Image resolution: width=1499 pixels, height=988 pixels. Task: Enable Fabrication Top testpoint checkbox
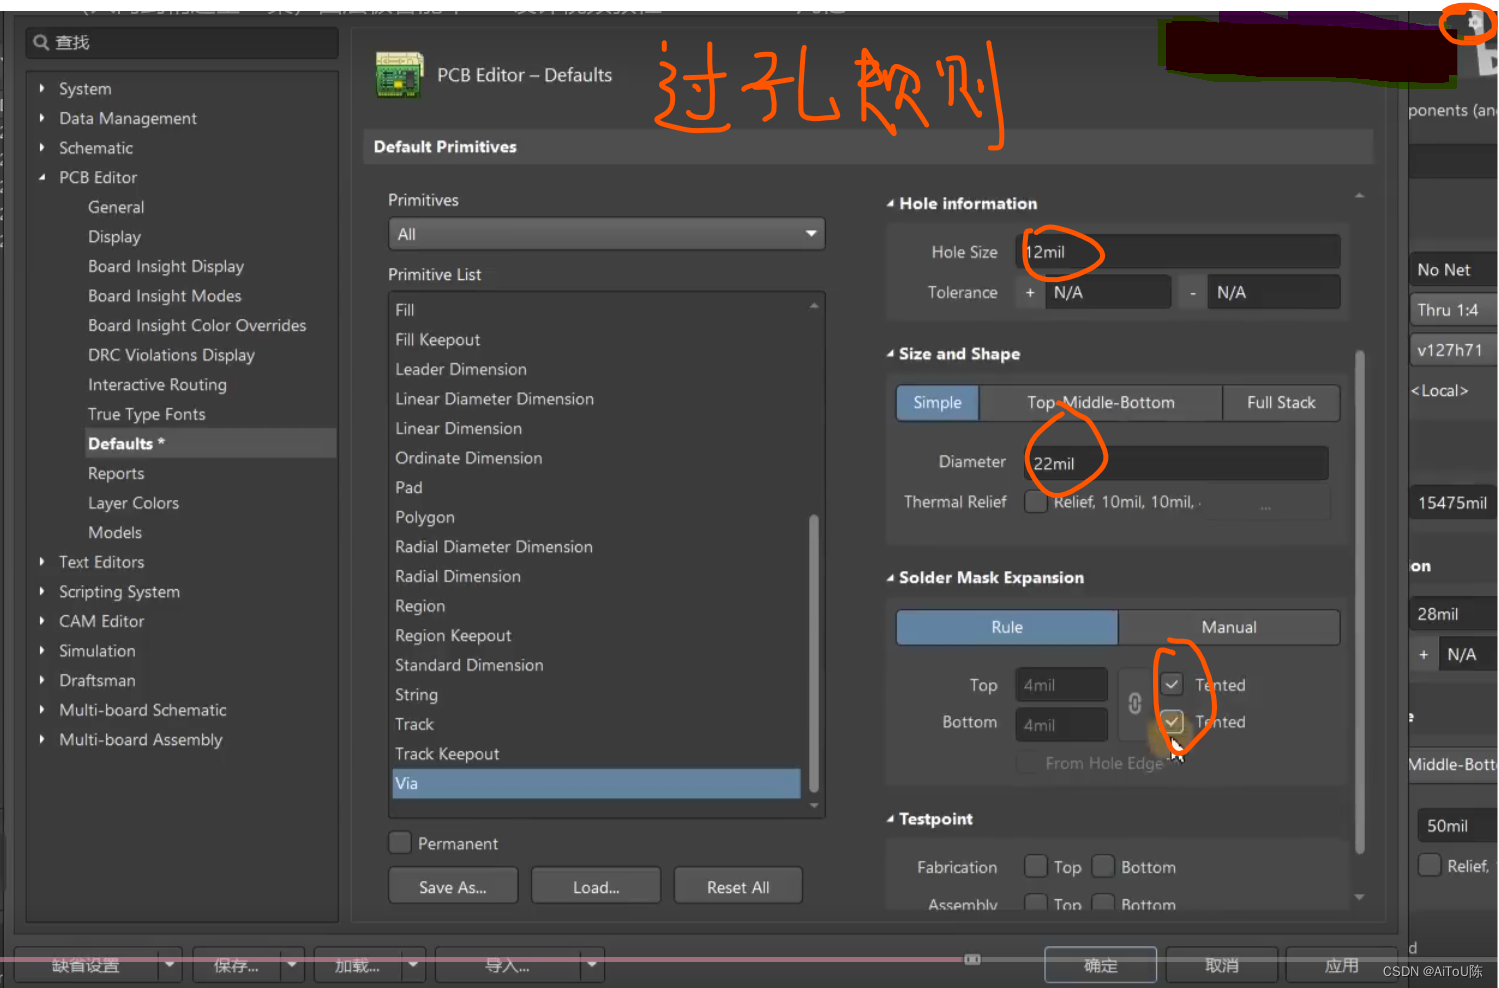(x=1036, y=866)
